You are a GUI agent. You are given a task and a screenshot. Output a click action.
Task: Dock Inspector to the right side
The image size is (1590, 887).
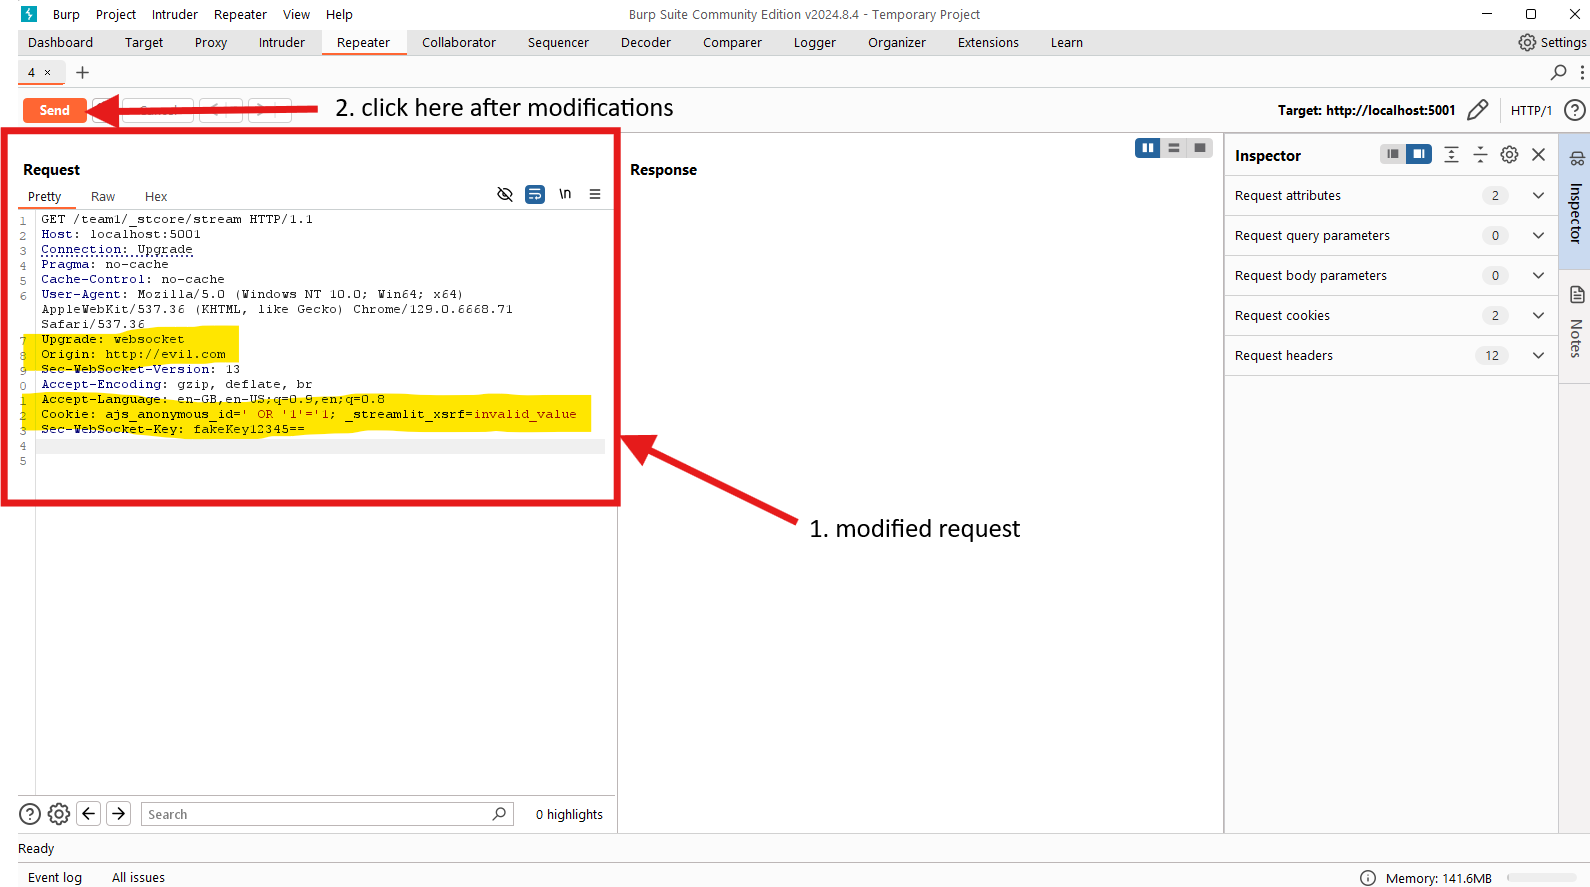(x=1419, y=154)
